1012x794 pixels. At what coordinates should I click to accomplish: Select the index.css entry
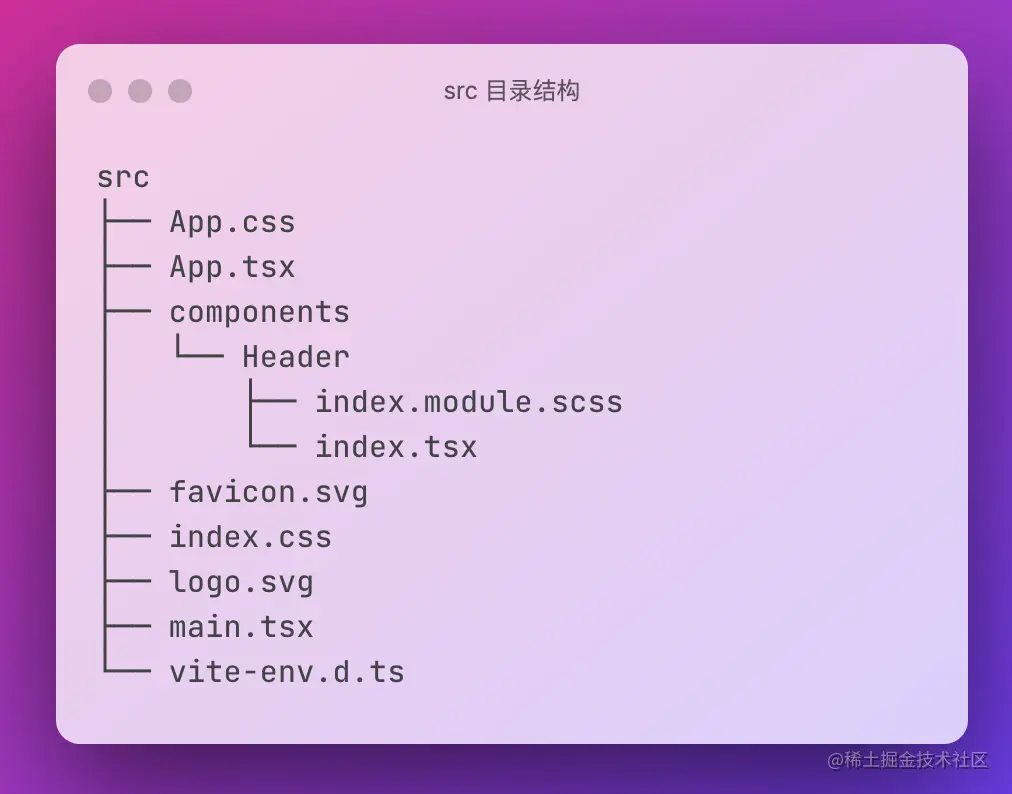[250, 536]
